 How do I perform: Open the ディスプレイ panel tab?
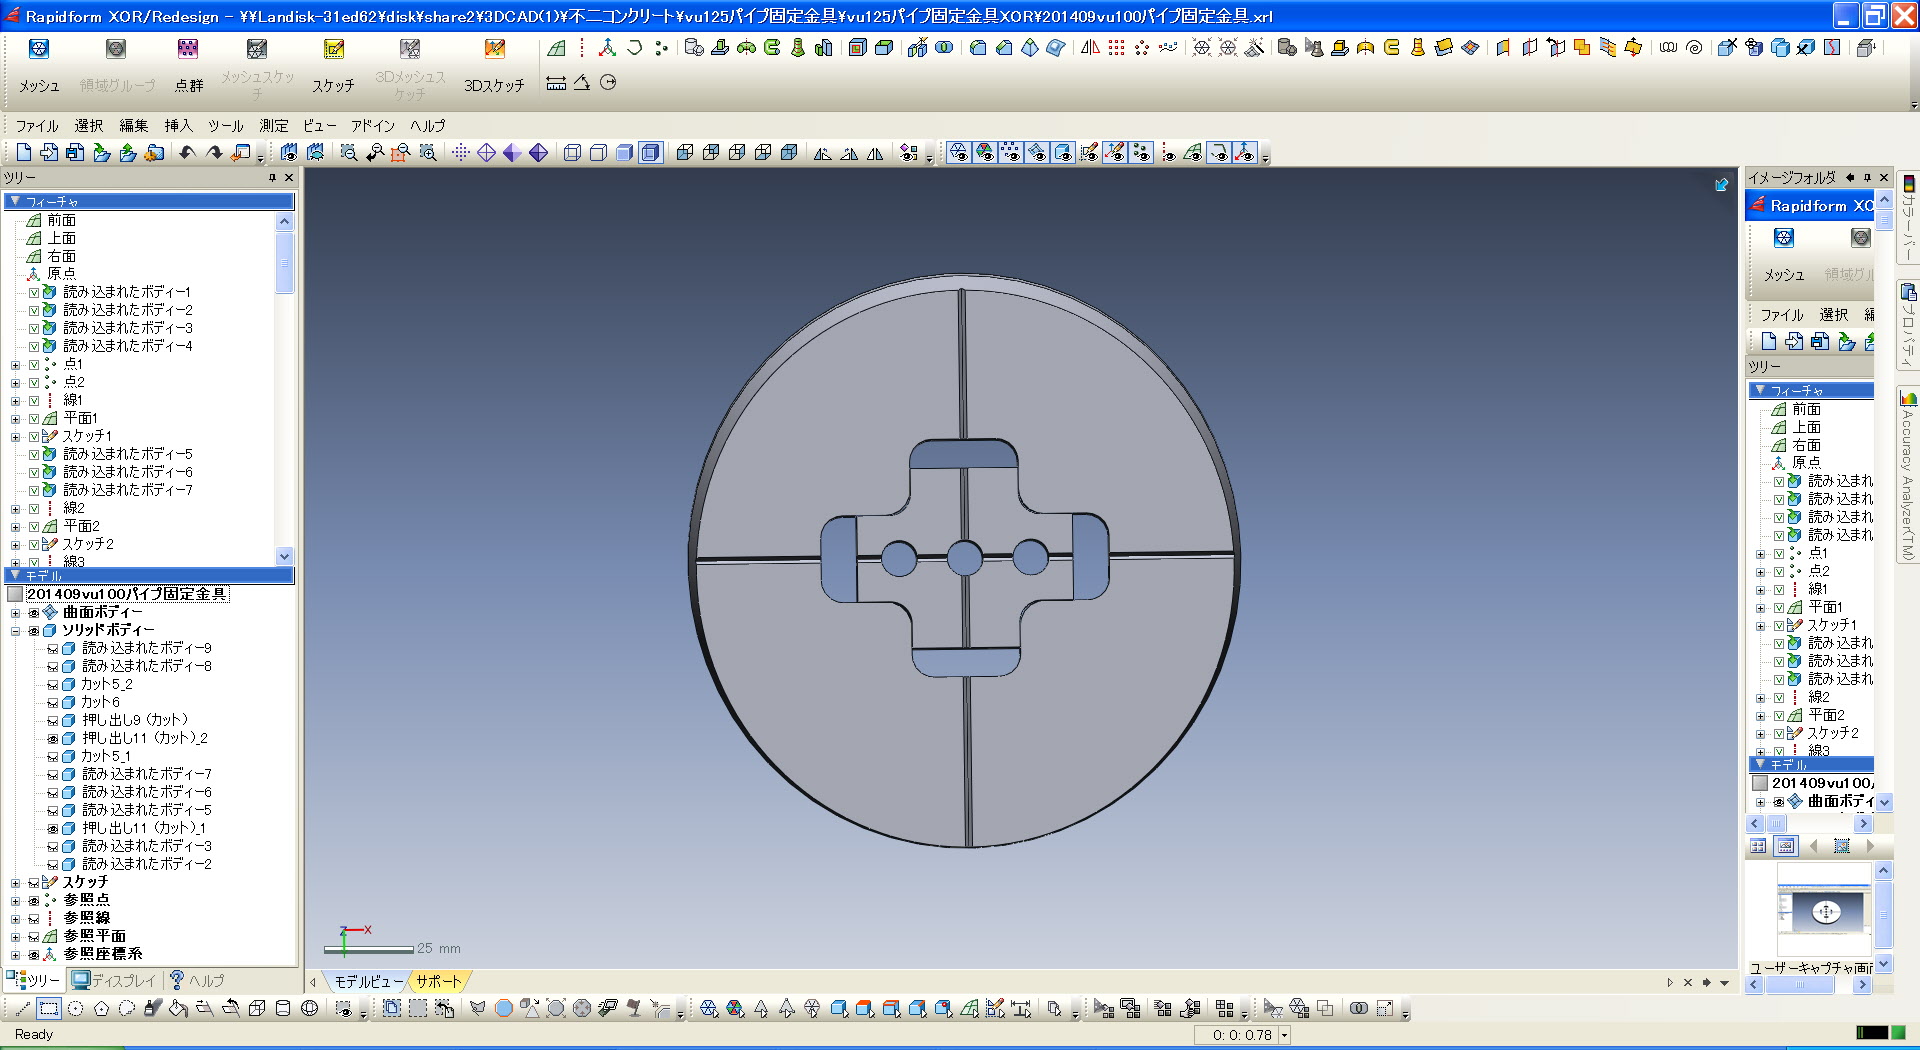pyautogui.click(x=113, y=981)
